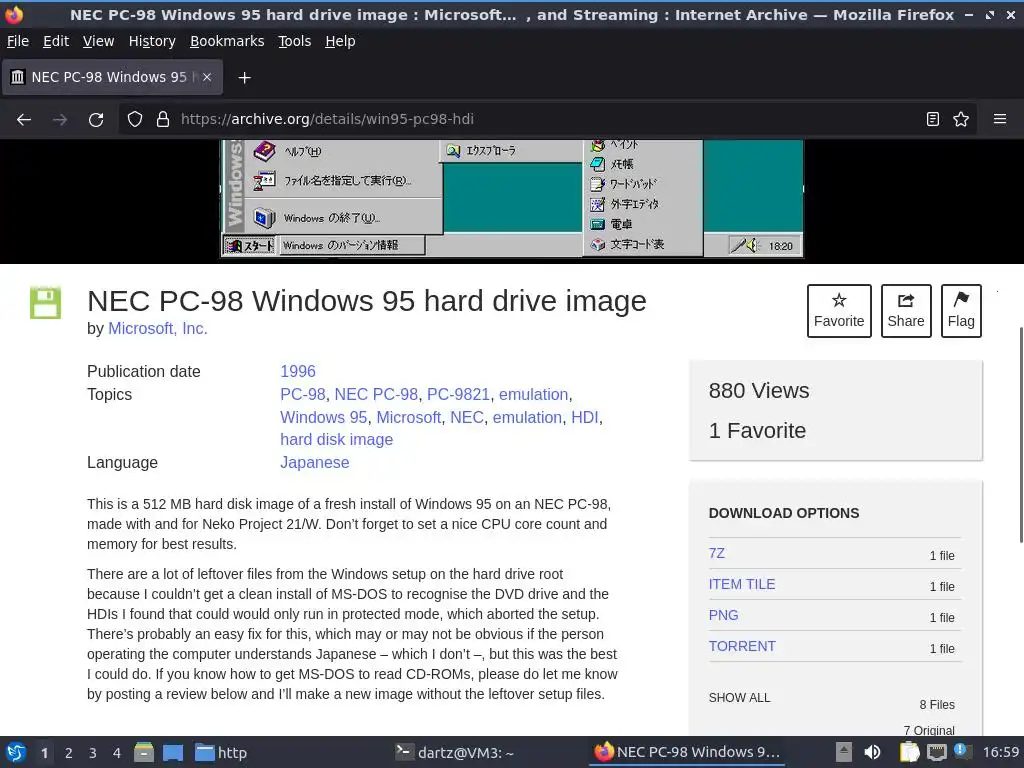Click SHOW ALL download files
Image resolution: width=1024 pixels, height=768 pixels.
tap(739, 698)
